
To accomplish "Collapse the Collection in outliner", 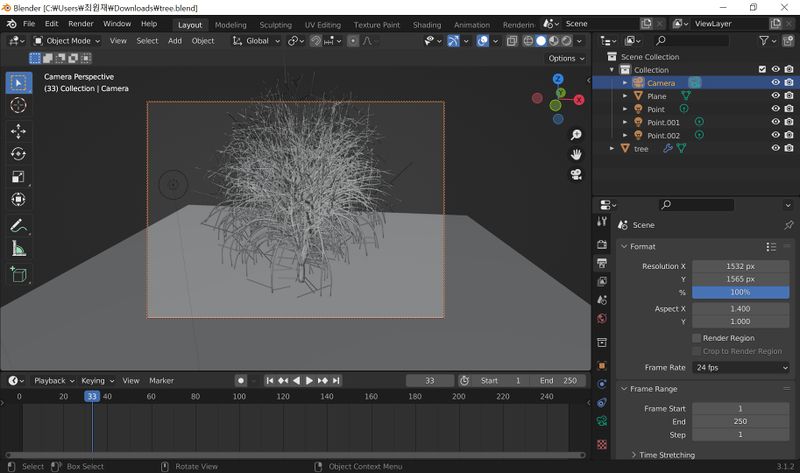I will click(x=612, y=70).
